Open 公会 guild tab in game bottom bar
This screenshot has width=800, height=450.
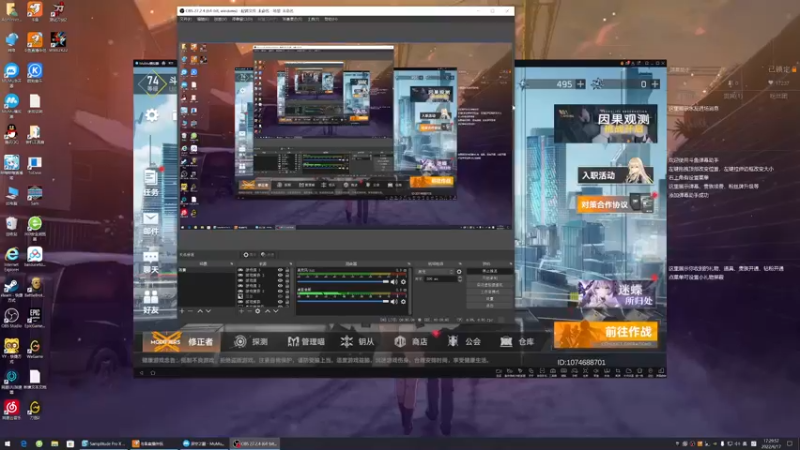(464, 341)
